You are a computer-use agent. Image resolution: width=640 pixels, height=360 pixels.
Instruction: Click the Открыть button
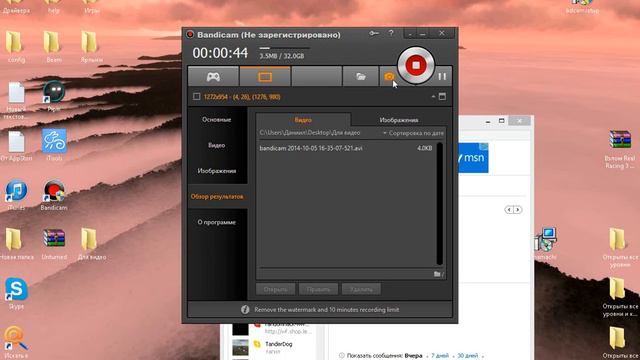tap(276, 289)
